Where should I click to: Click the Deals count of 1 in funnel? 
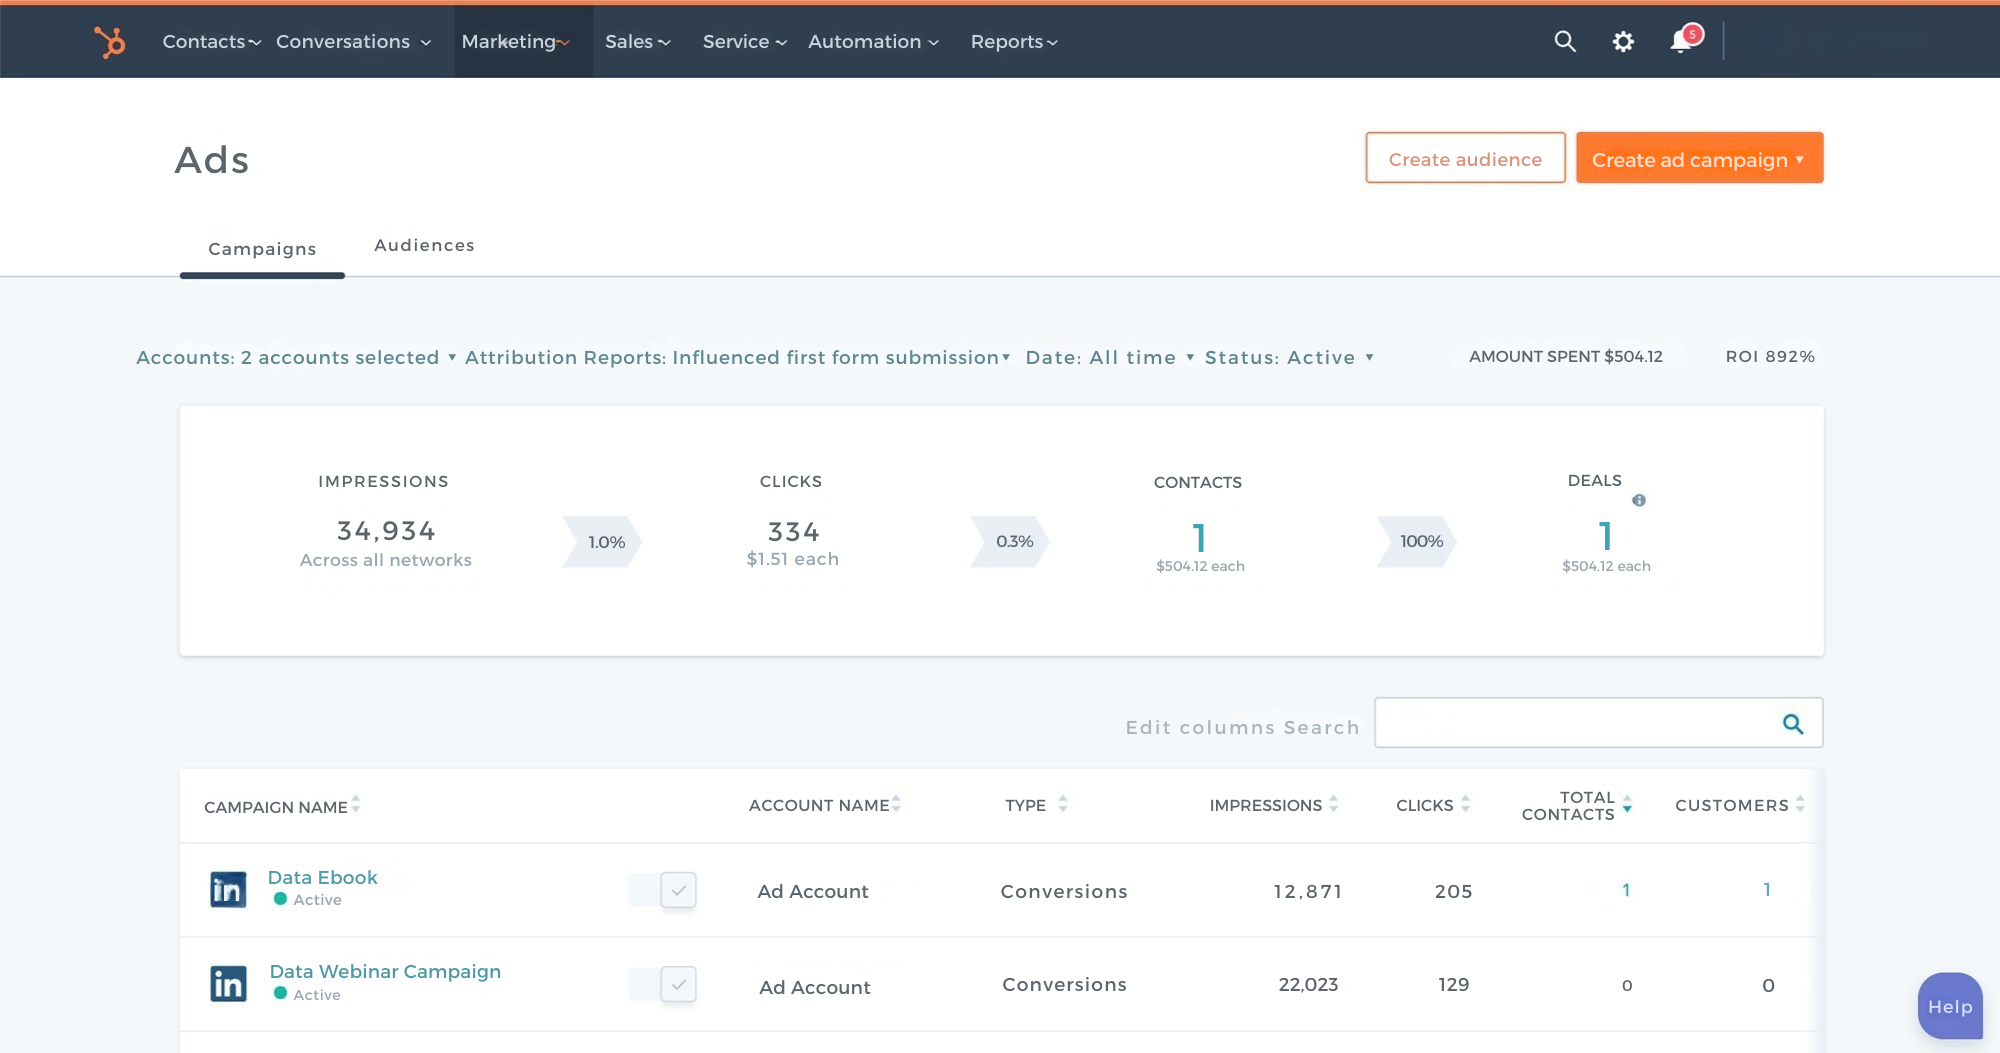(x=1605, y=536)
